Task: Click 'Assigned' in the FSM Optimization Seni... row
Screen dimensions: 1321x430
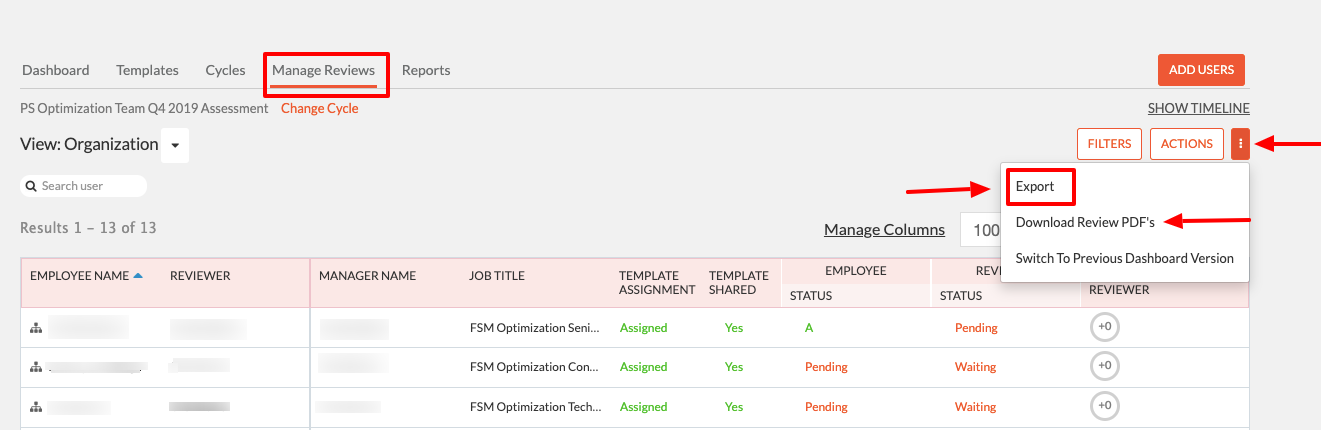Action: 643,327
